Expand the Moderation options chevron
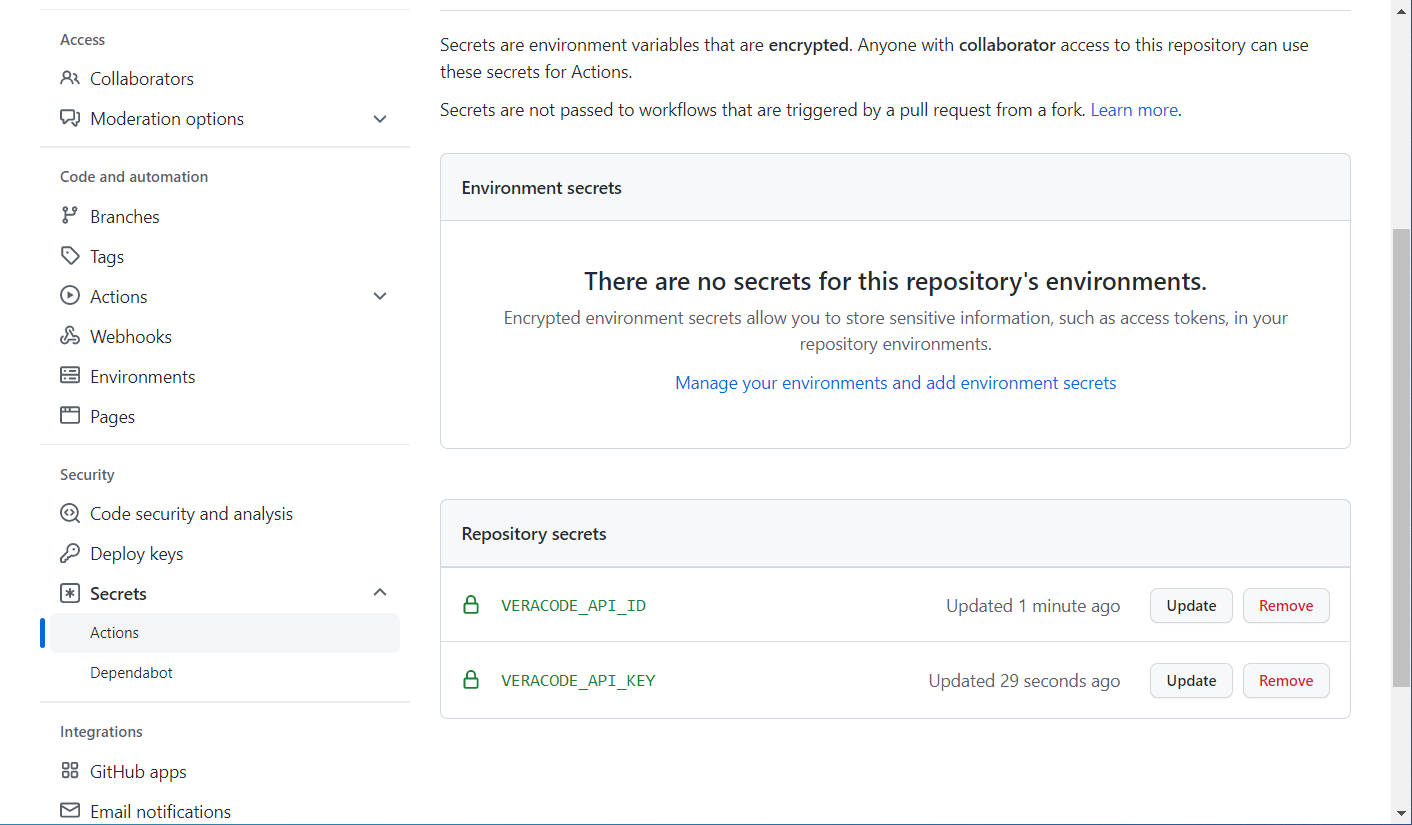 click(x=380, y=119)
